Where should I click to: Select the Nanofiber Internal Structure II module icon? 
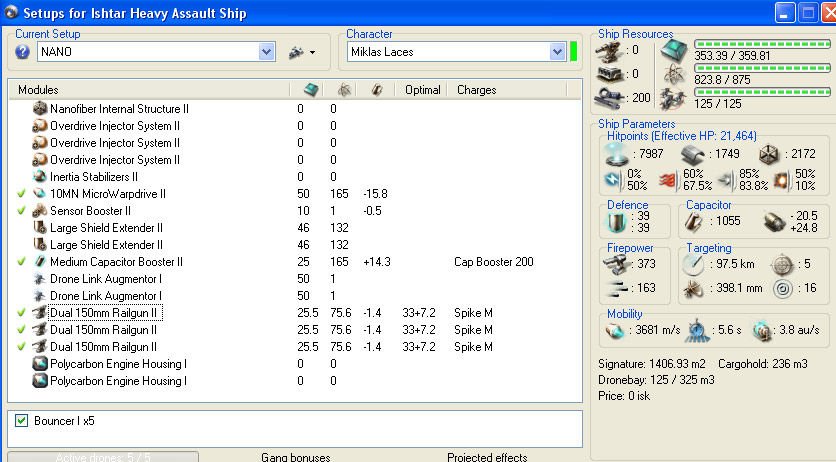tap(40, 108)
